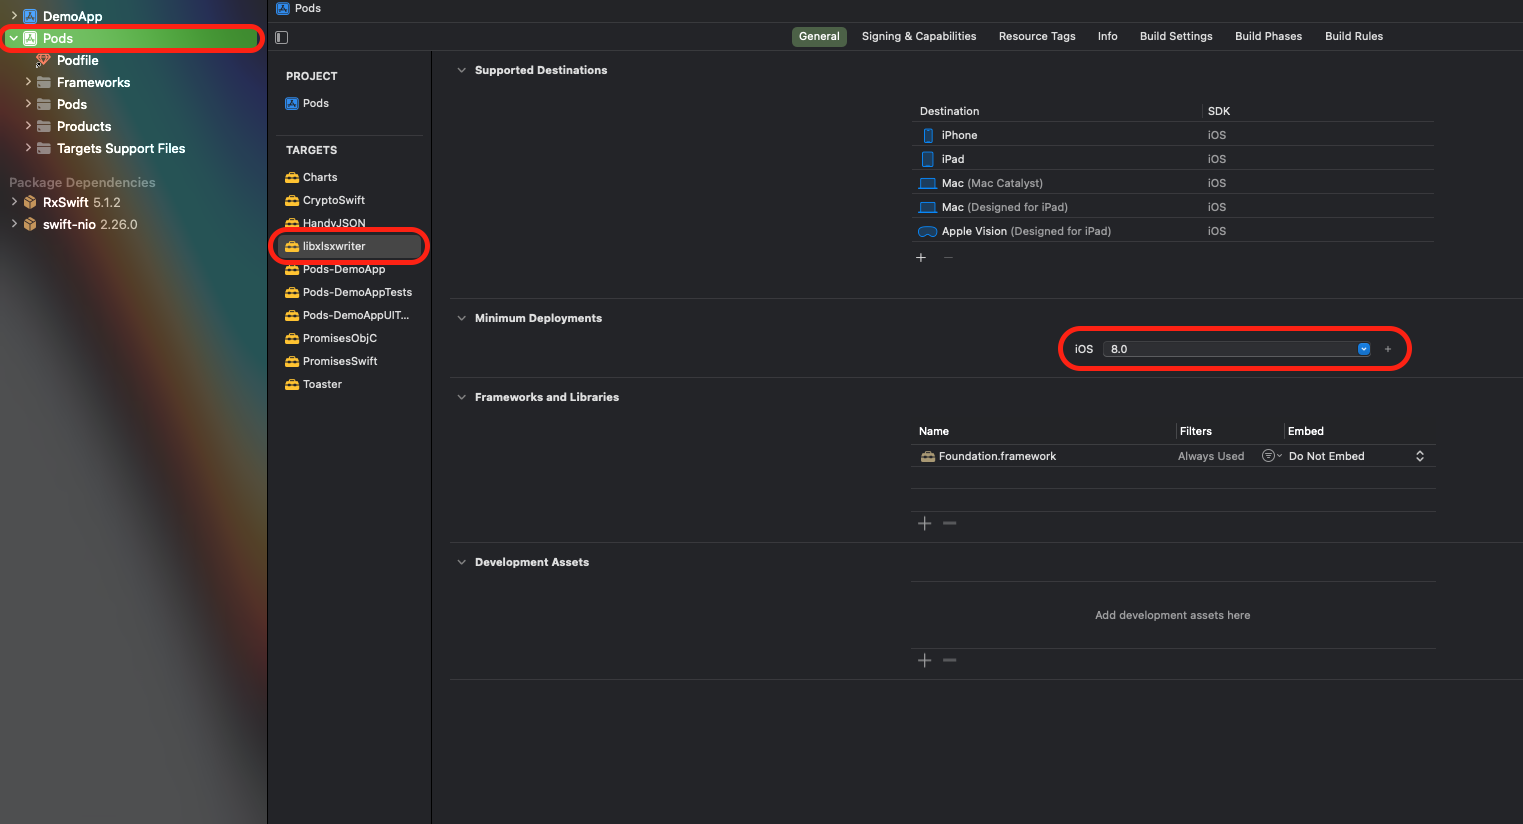Open the iOS deployment version dropdown
The width and height of the screenshot is (1523, 824).
pyautogui.click(x=1364, y=349)
